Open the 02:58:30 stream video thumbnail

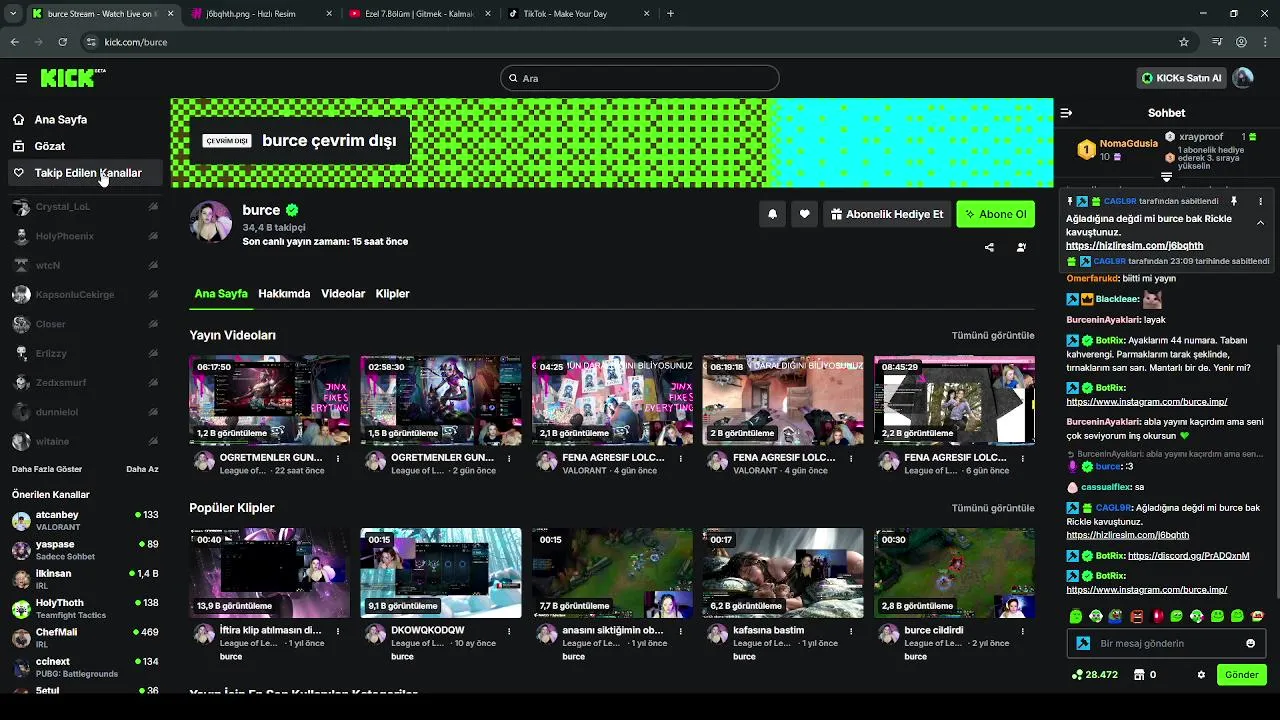[441, 400]
